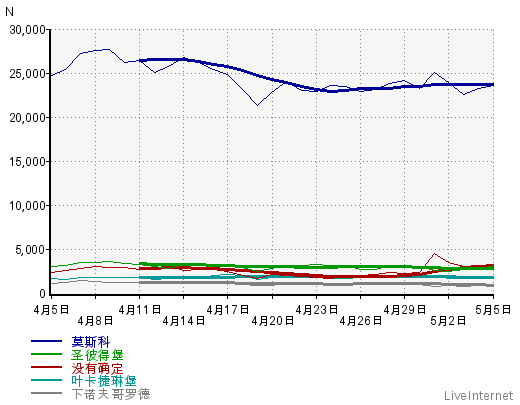520x405 pixels.
Task: Click the 5月2日 date label on axis
Action: point(448,321)
